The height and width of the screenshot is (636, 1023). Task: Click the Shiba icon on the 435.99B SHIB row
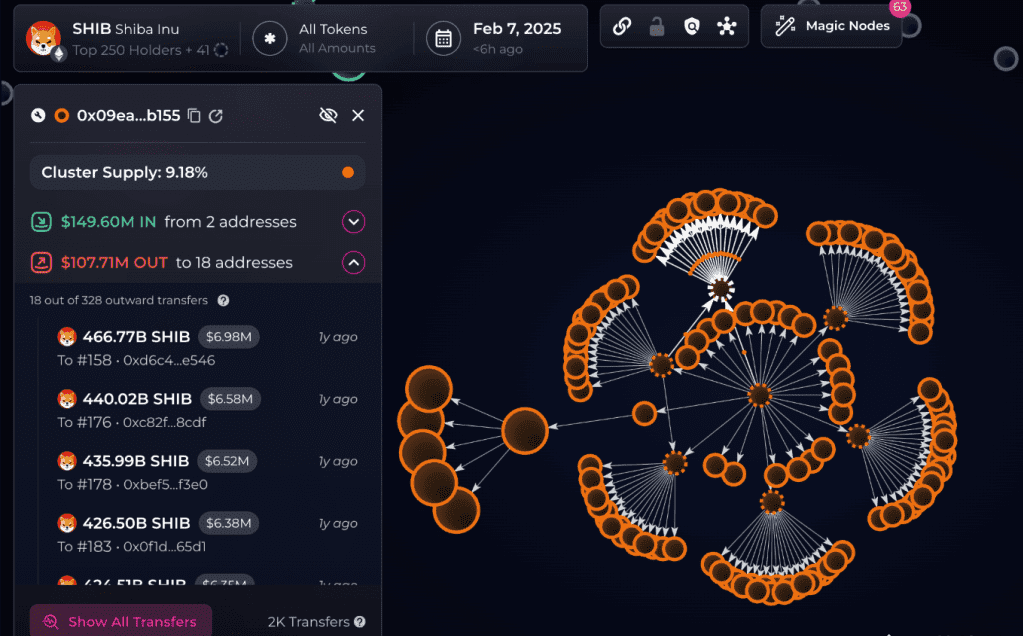(67, 461)
